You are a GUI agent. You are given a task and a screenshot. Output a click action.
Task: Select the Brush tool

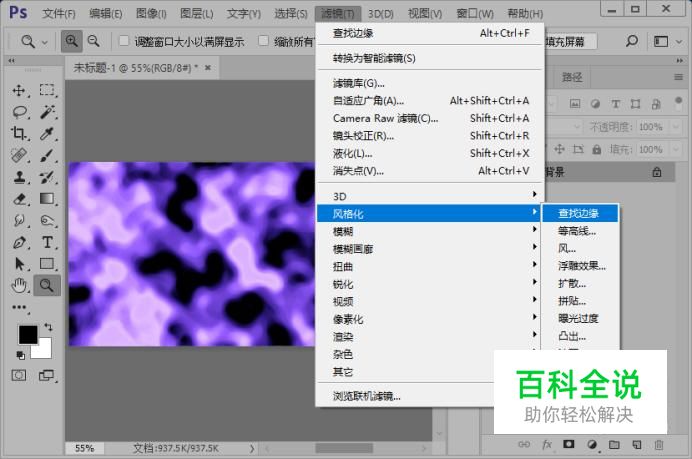tap(47, 155)
